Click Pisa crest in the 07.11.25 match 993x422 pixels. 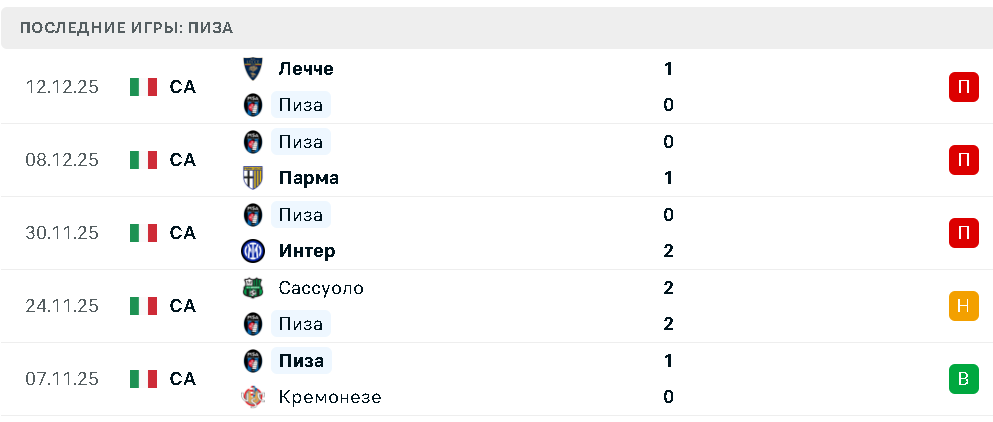point(252,361)
